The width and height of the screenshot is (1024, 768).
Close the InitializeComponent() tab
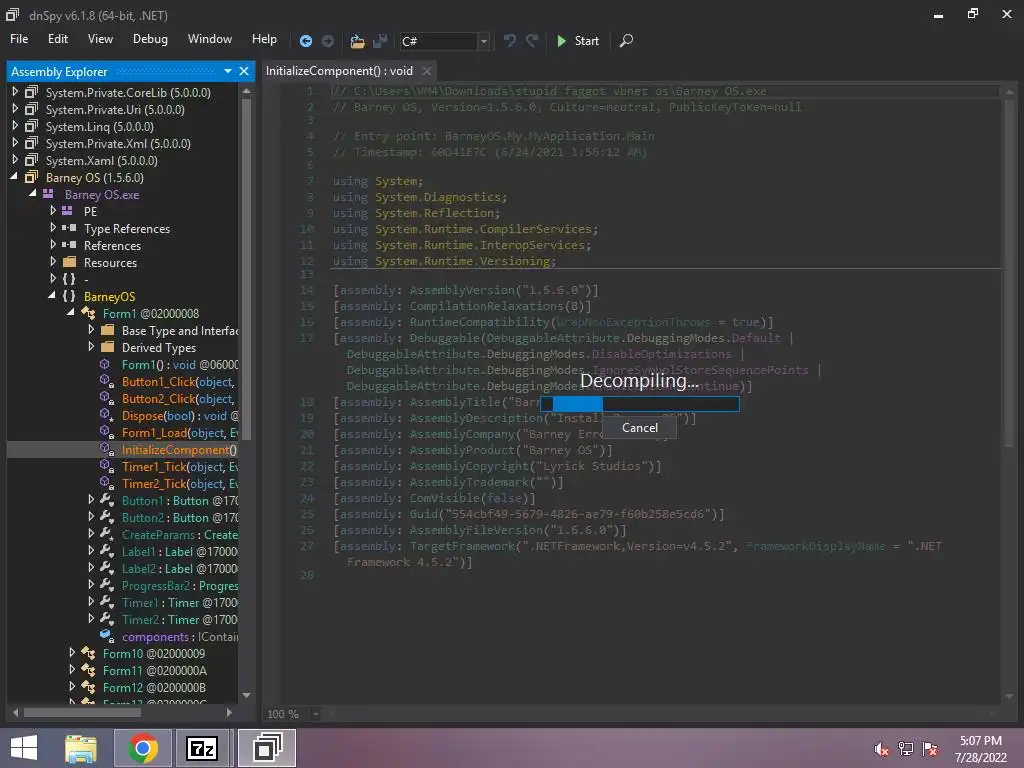426,71
